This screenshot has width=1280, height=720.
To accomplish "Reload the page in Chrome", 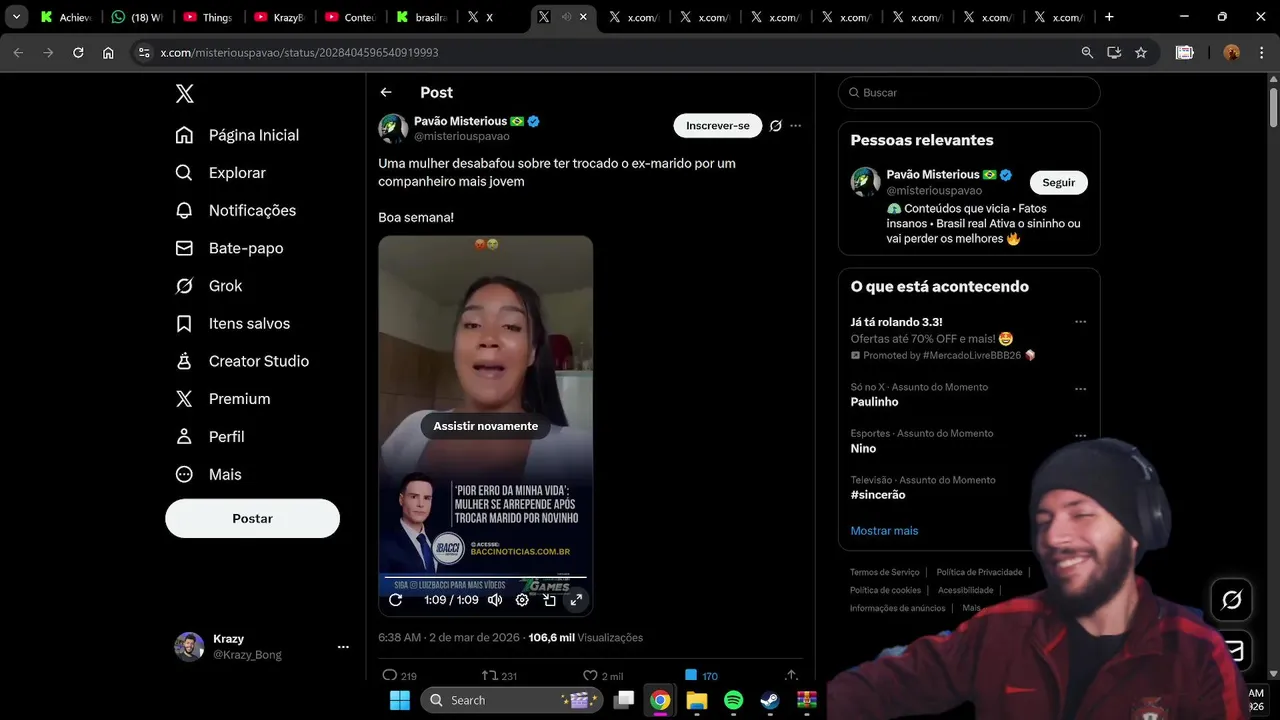I will tap(78, 52).
